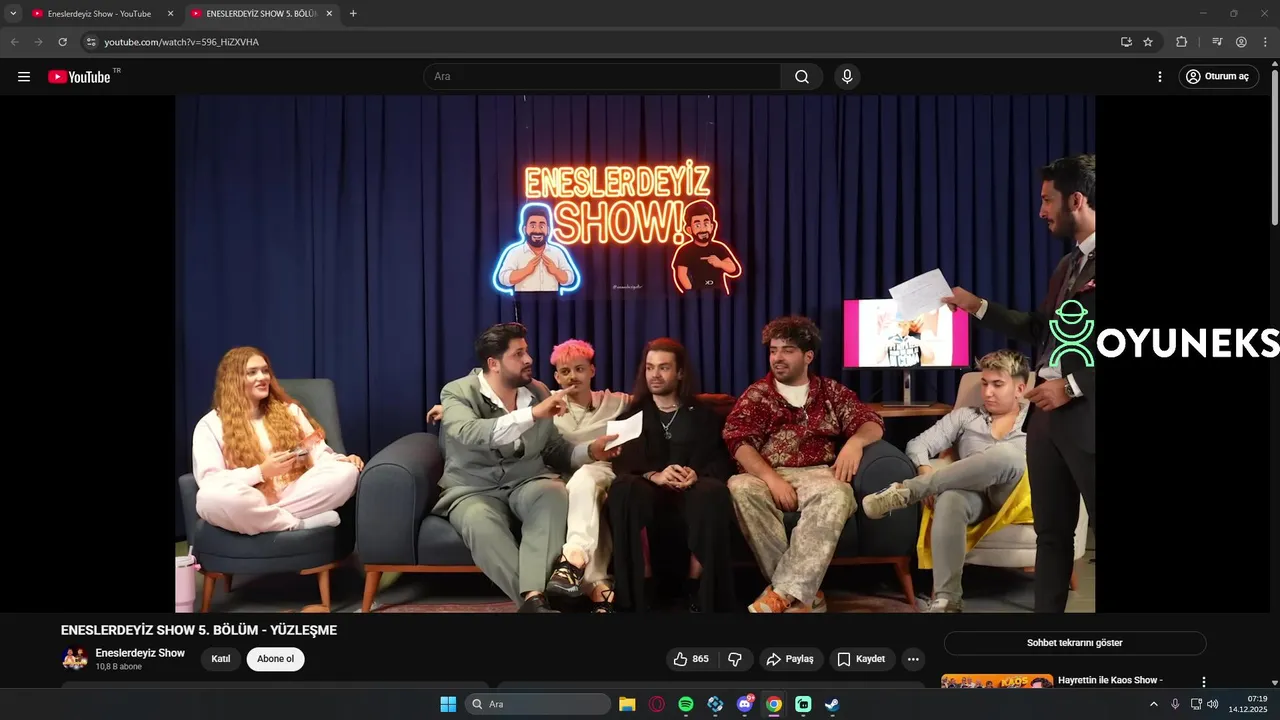
Task: Open YouTube settings three-dot menu
Action: tap(1160, 76)
